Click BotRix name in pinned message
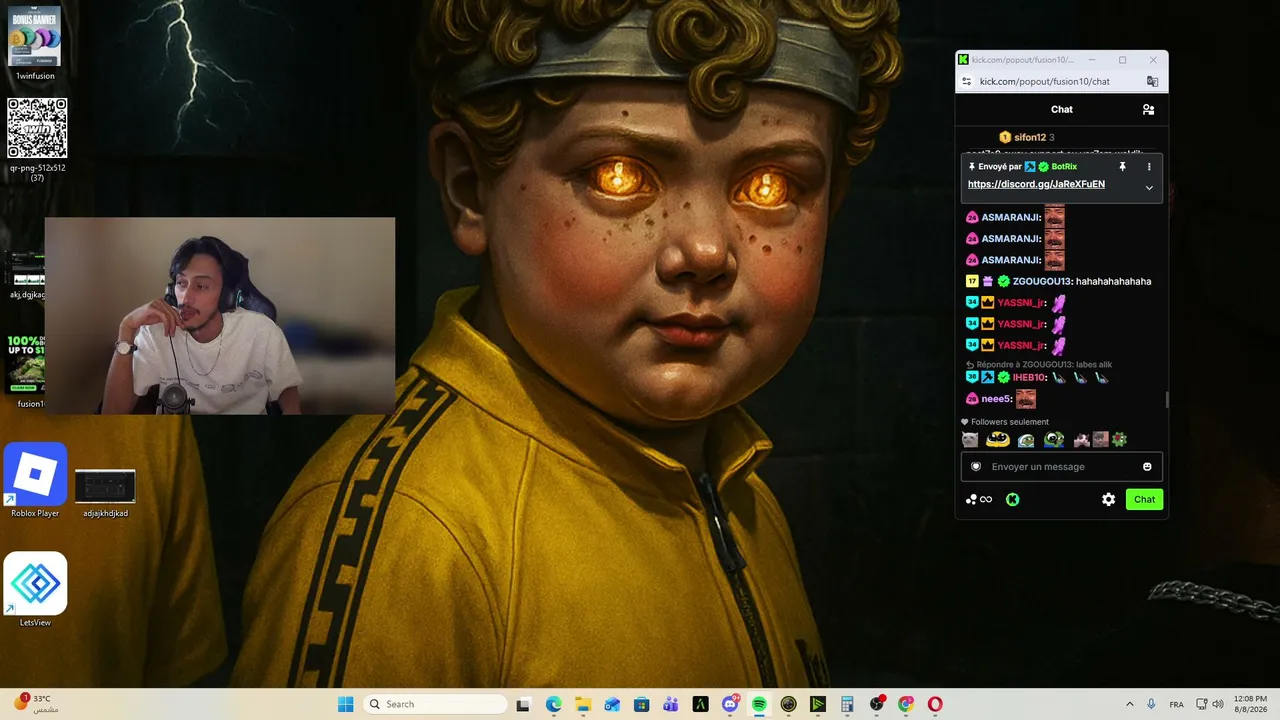The height and width of the screenshot is (720, 1280). 1064,167
